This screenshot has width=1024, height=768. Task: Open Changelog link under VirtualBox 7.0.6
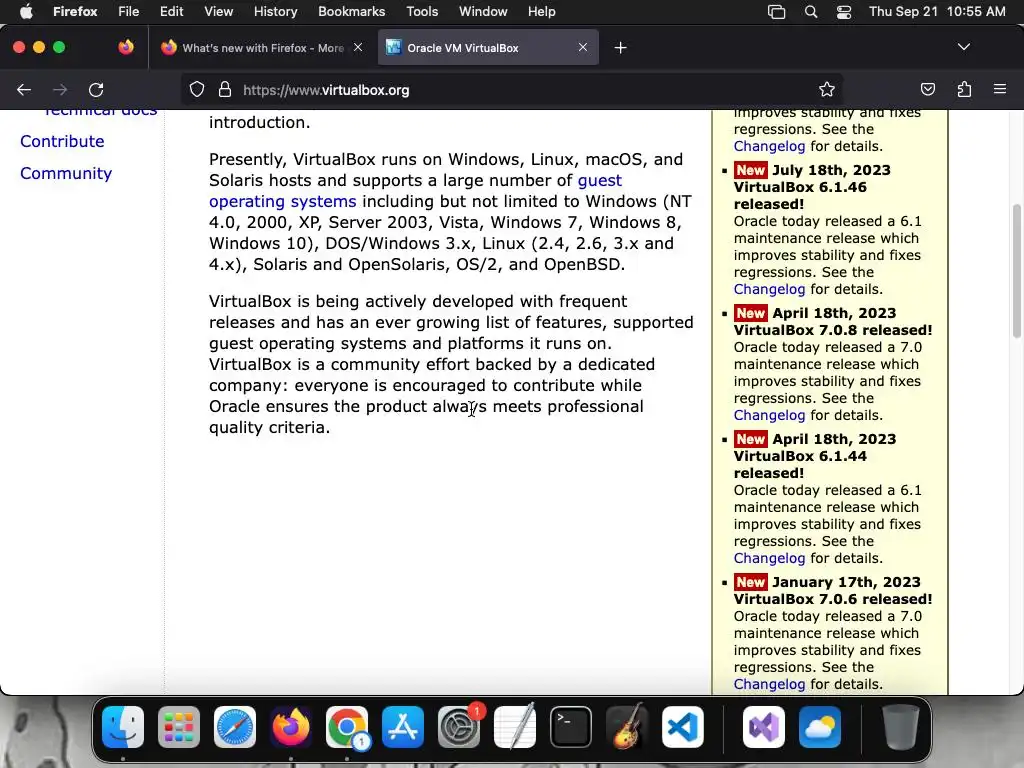[x=769, y=684]
